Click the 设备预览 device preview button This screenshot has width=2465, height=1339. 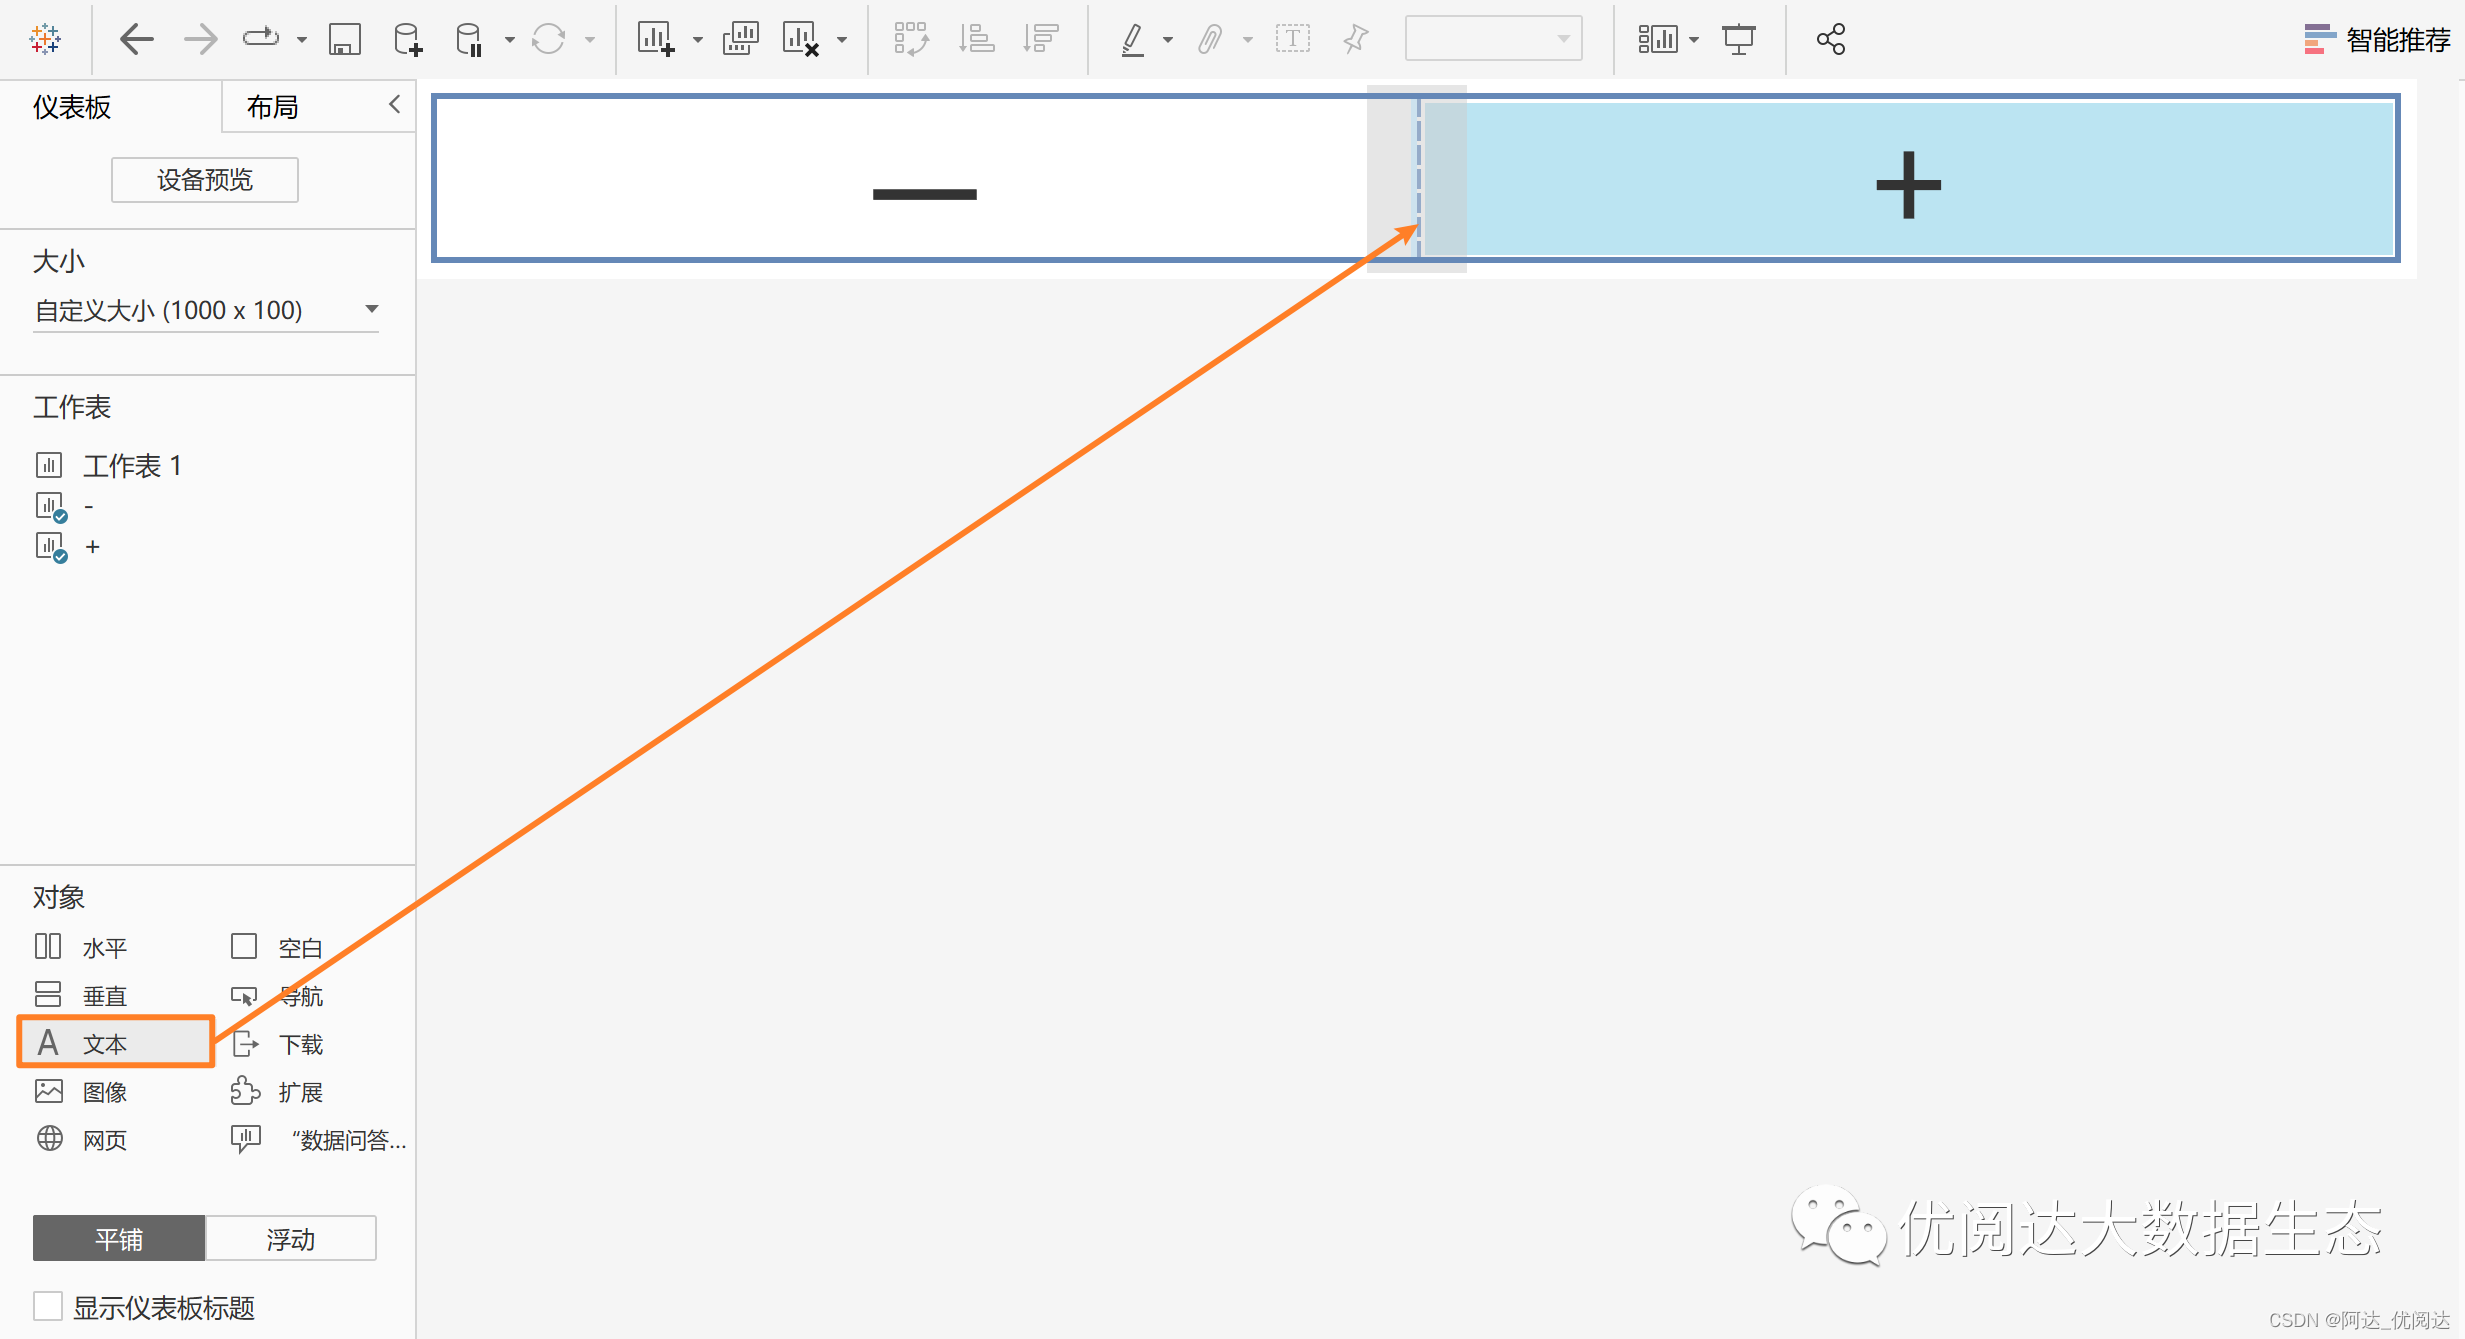pos(205,180)
